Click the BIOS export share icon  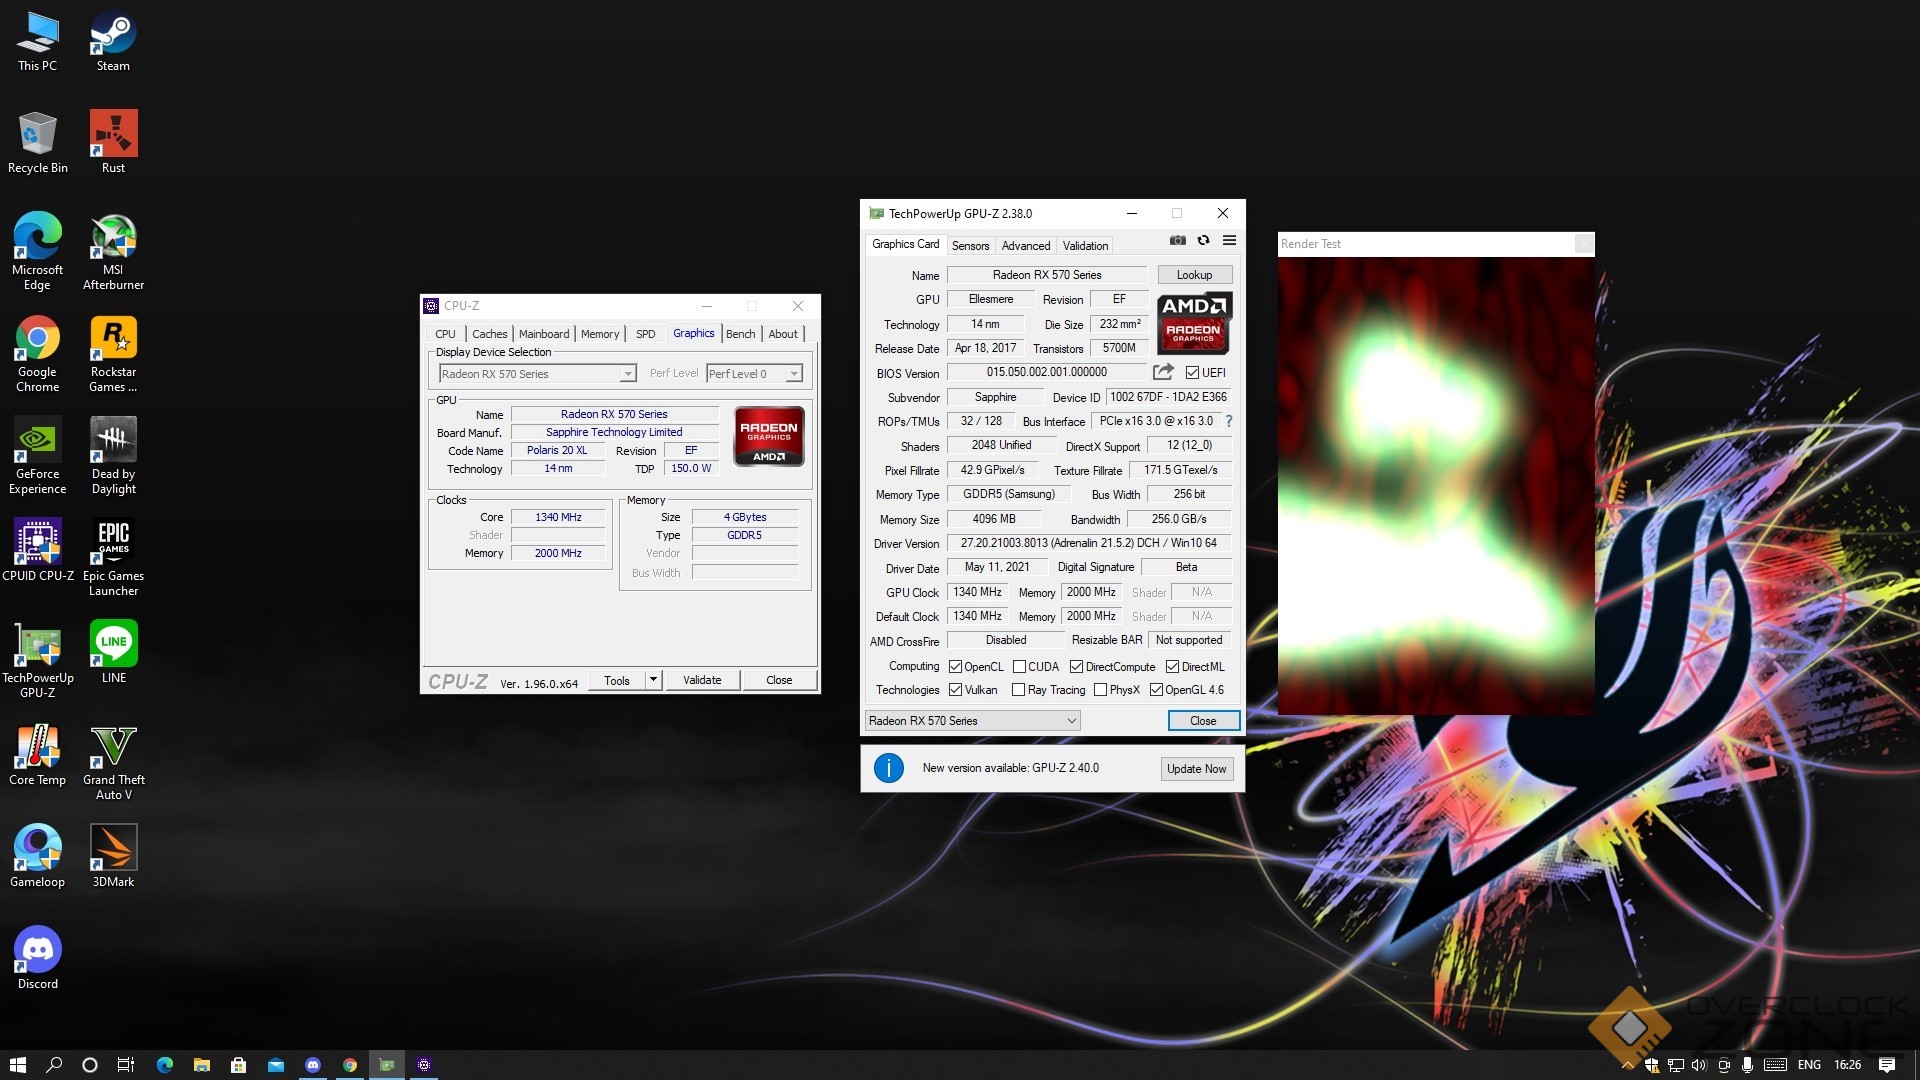(x=1162, y=372)
